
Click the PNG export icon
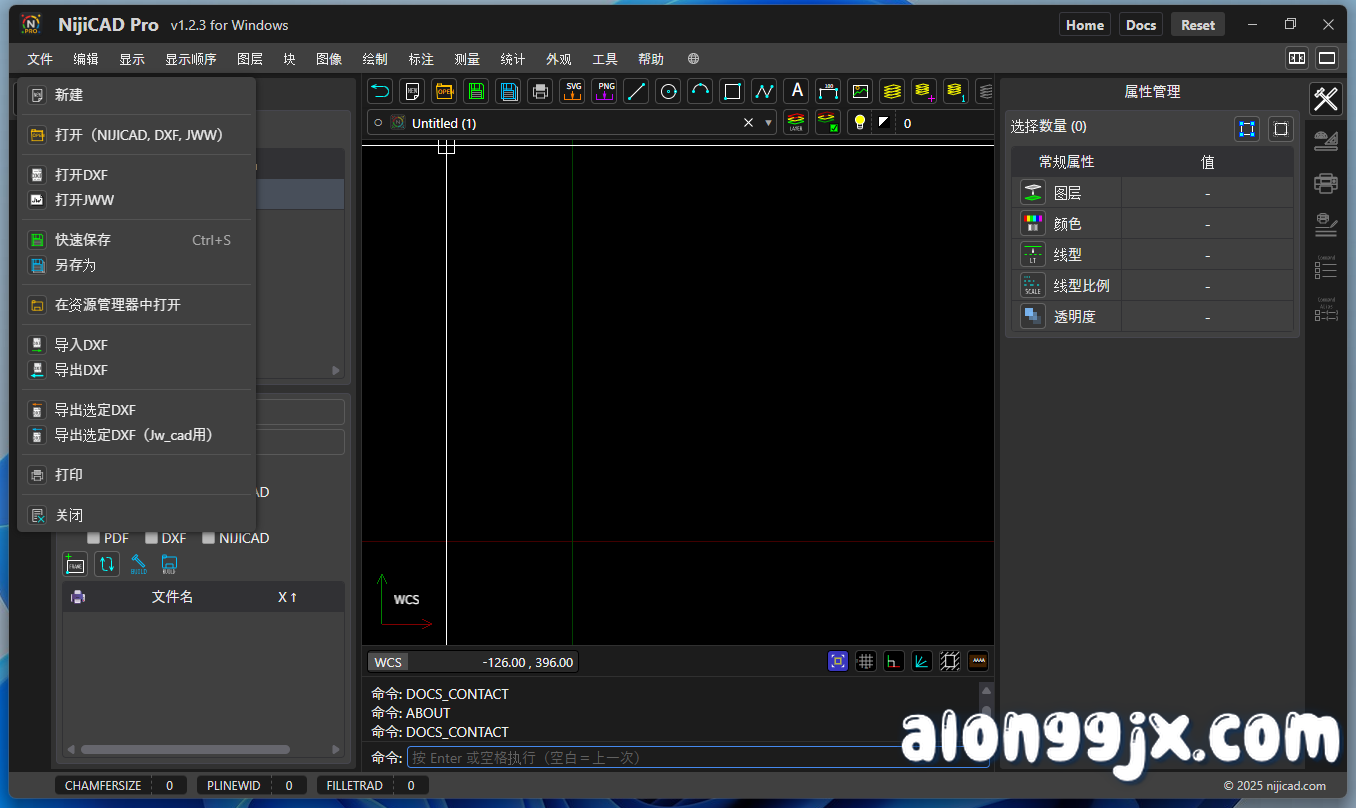(x=605, y=92)
